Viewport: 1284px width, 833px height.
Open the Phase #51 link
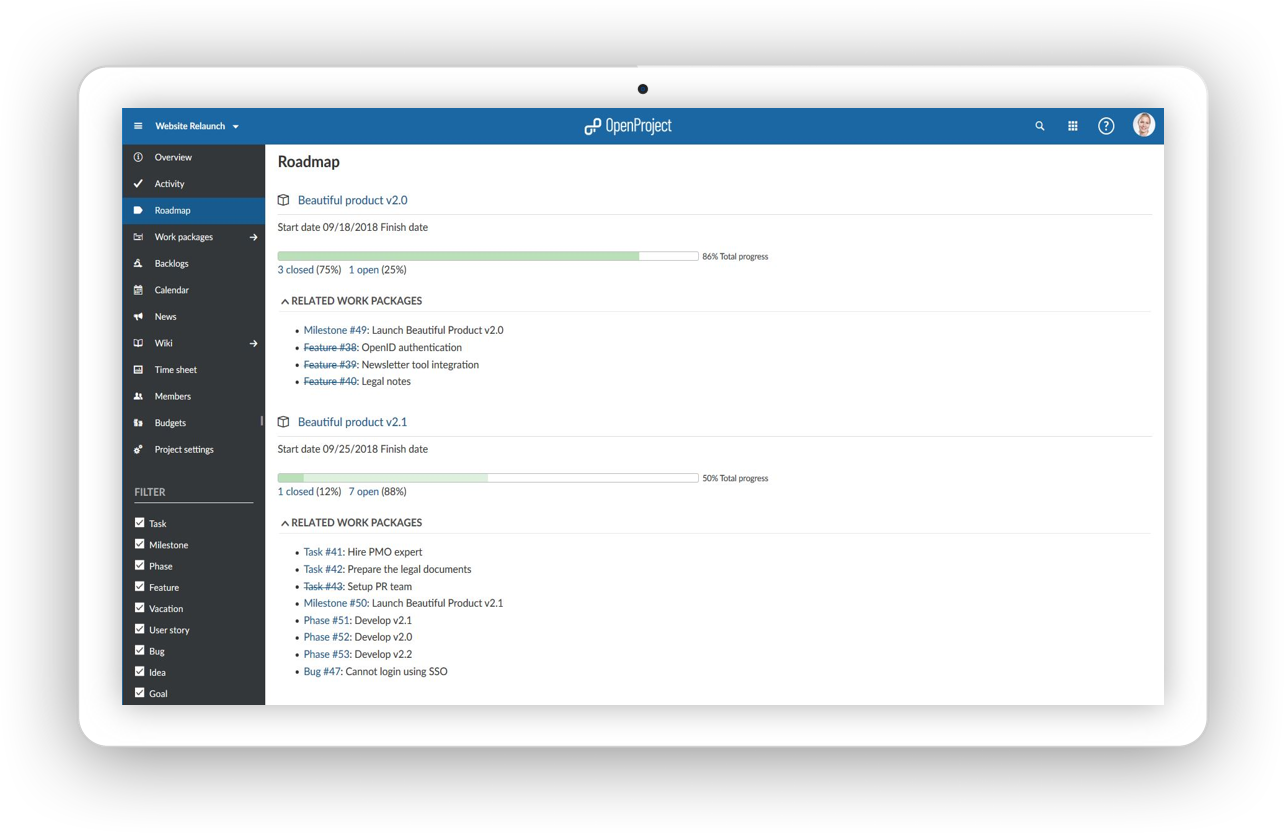coord(327,620)
